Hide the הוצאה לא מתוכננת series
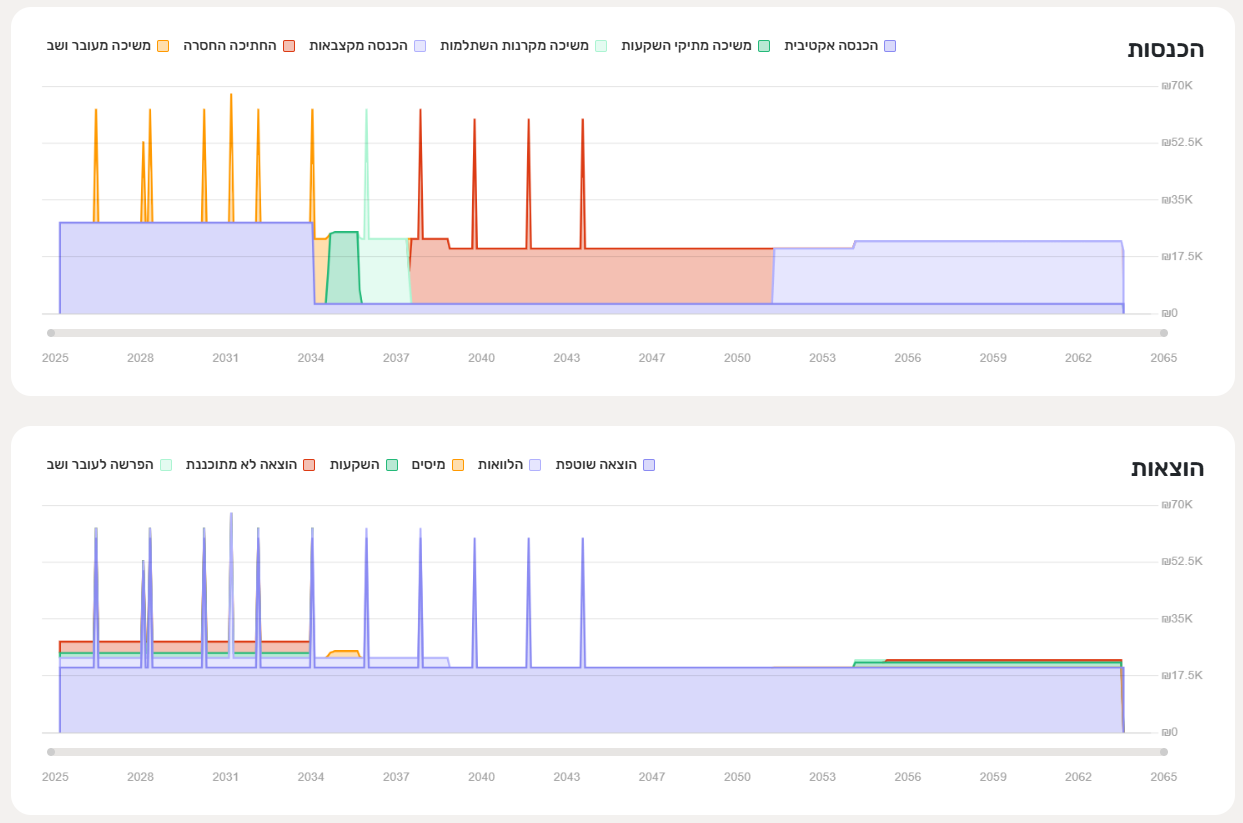This screenshot has height=823, width=1243. tap(309, 465)
